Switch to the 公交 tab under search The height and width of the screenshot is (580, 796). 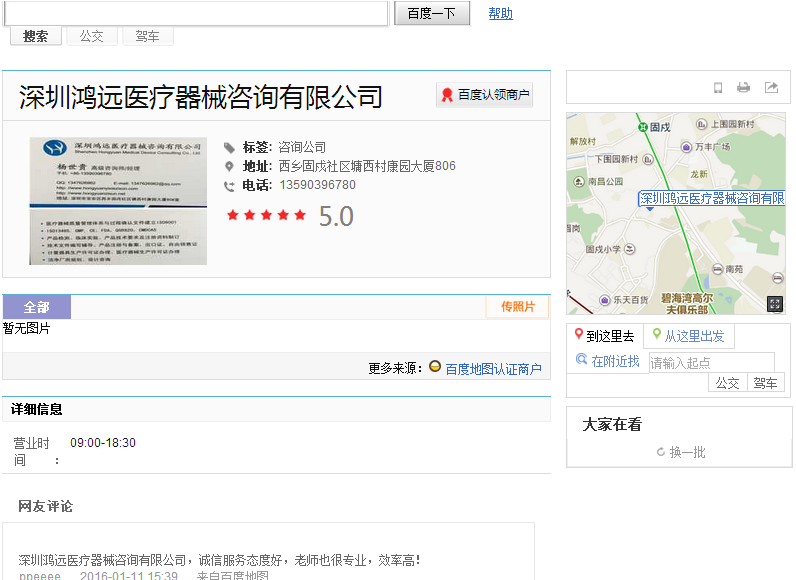[x=91, y=36]
